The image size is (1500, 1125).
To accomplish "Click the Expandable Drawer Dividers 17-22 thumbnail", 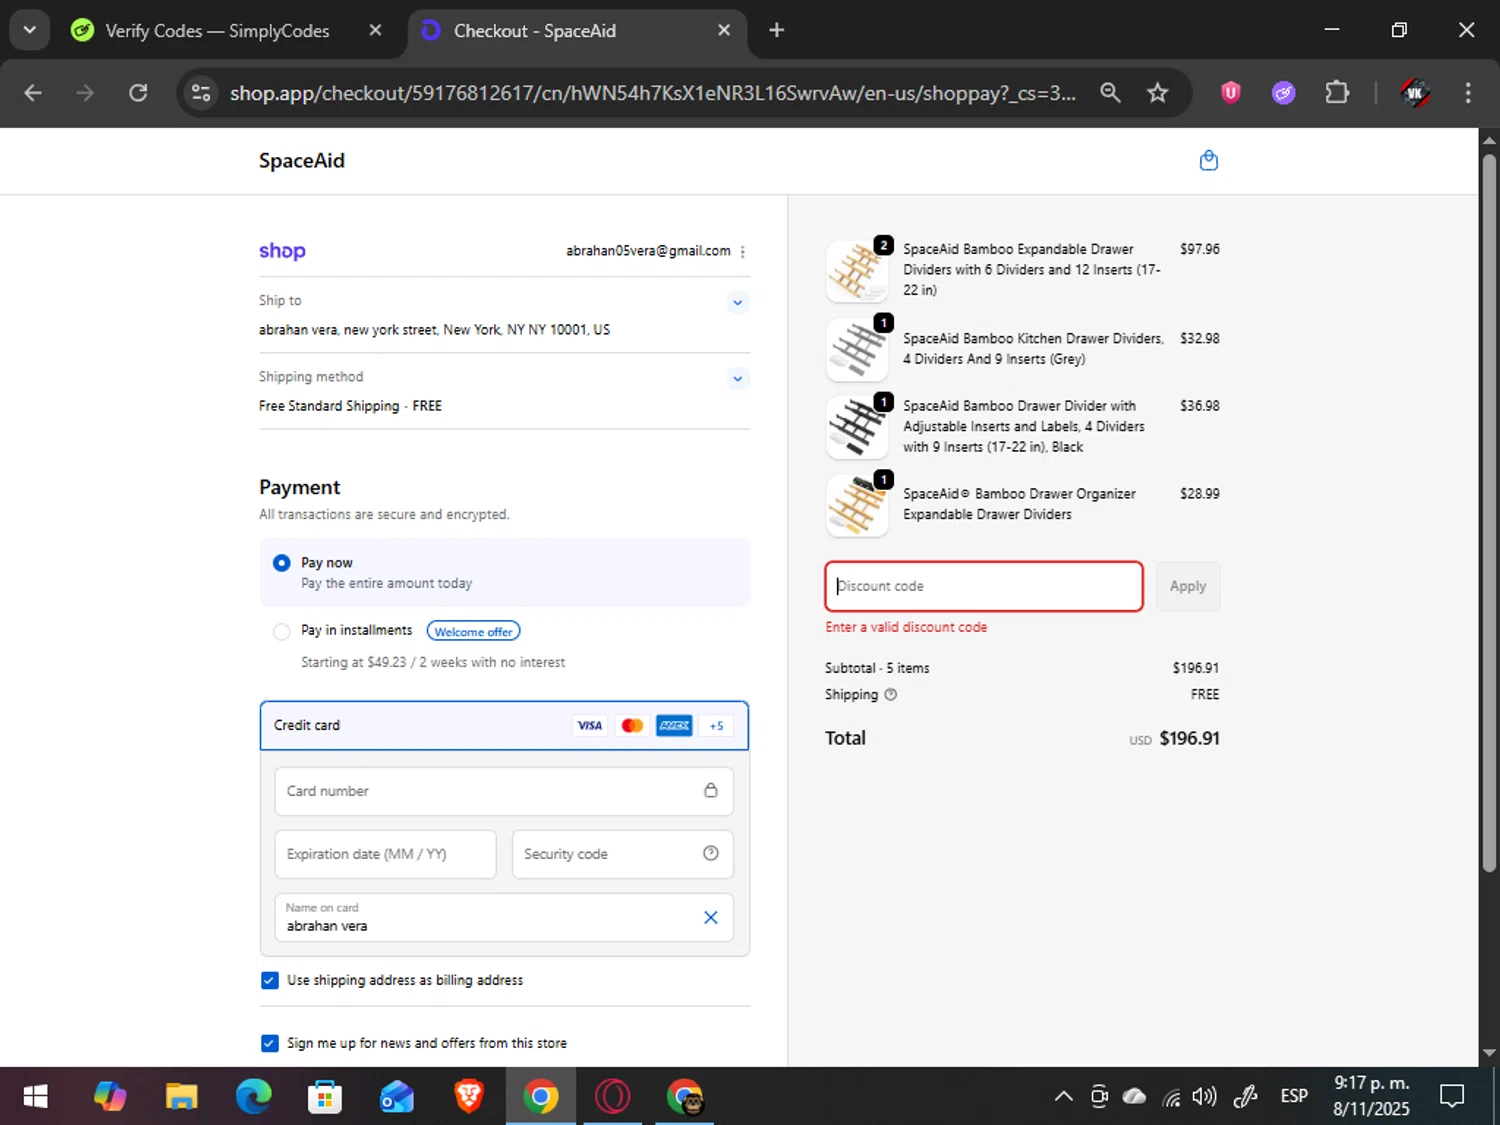I will (x=857, y=270).
